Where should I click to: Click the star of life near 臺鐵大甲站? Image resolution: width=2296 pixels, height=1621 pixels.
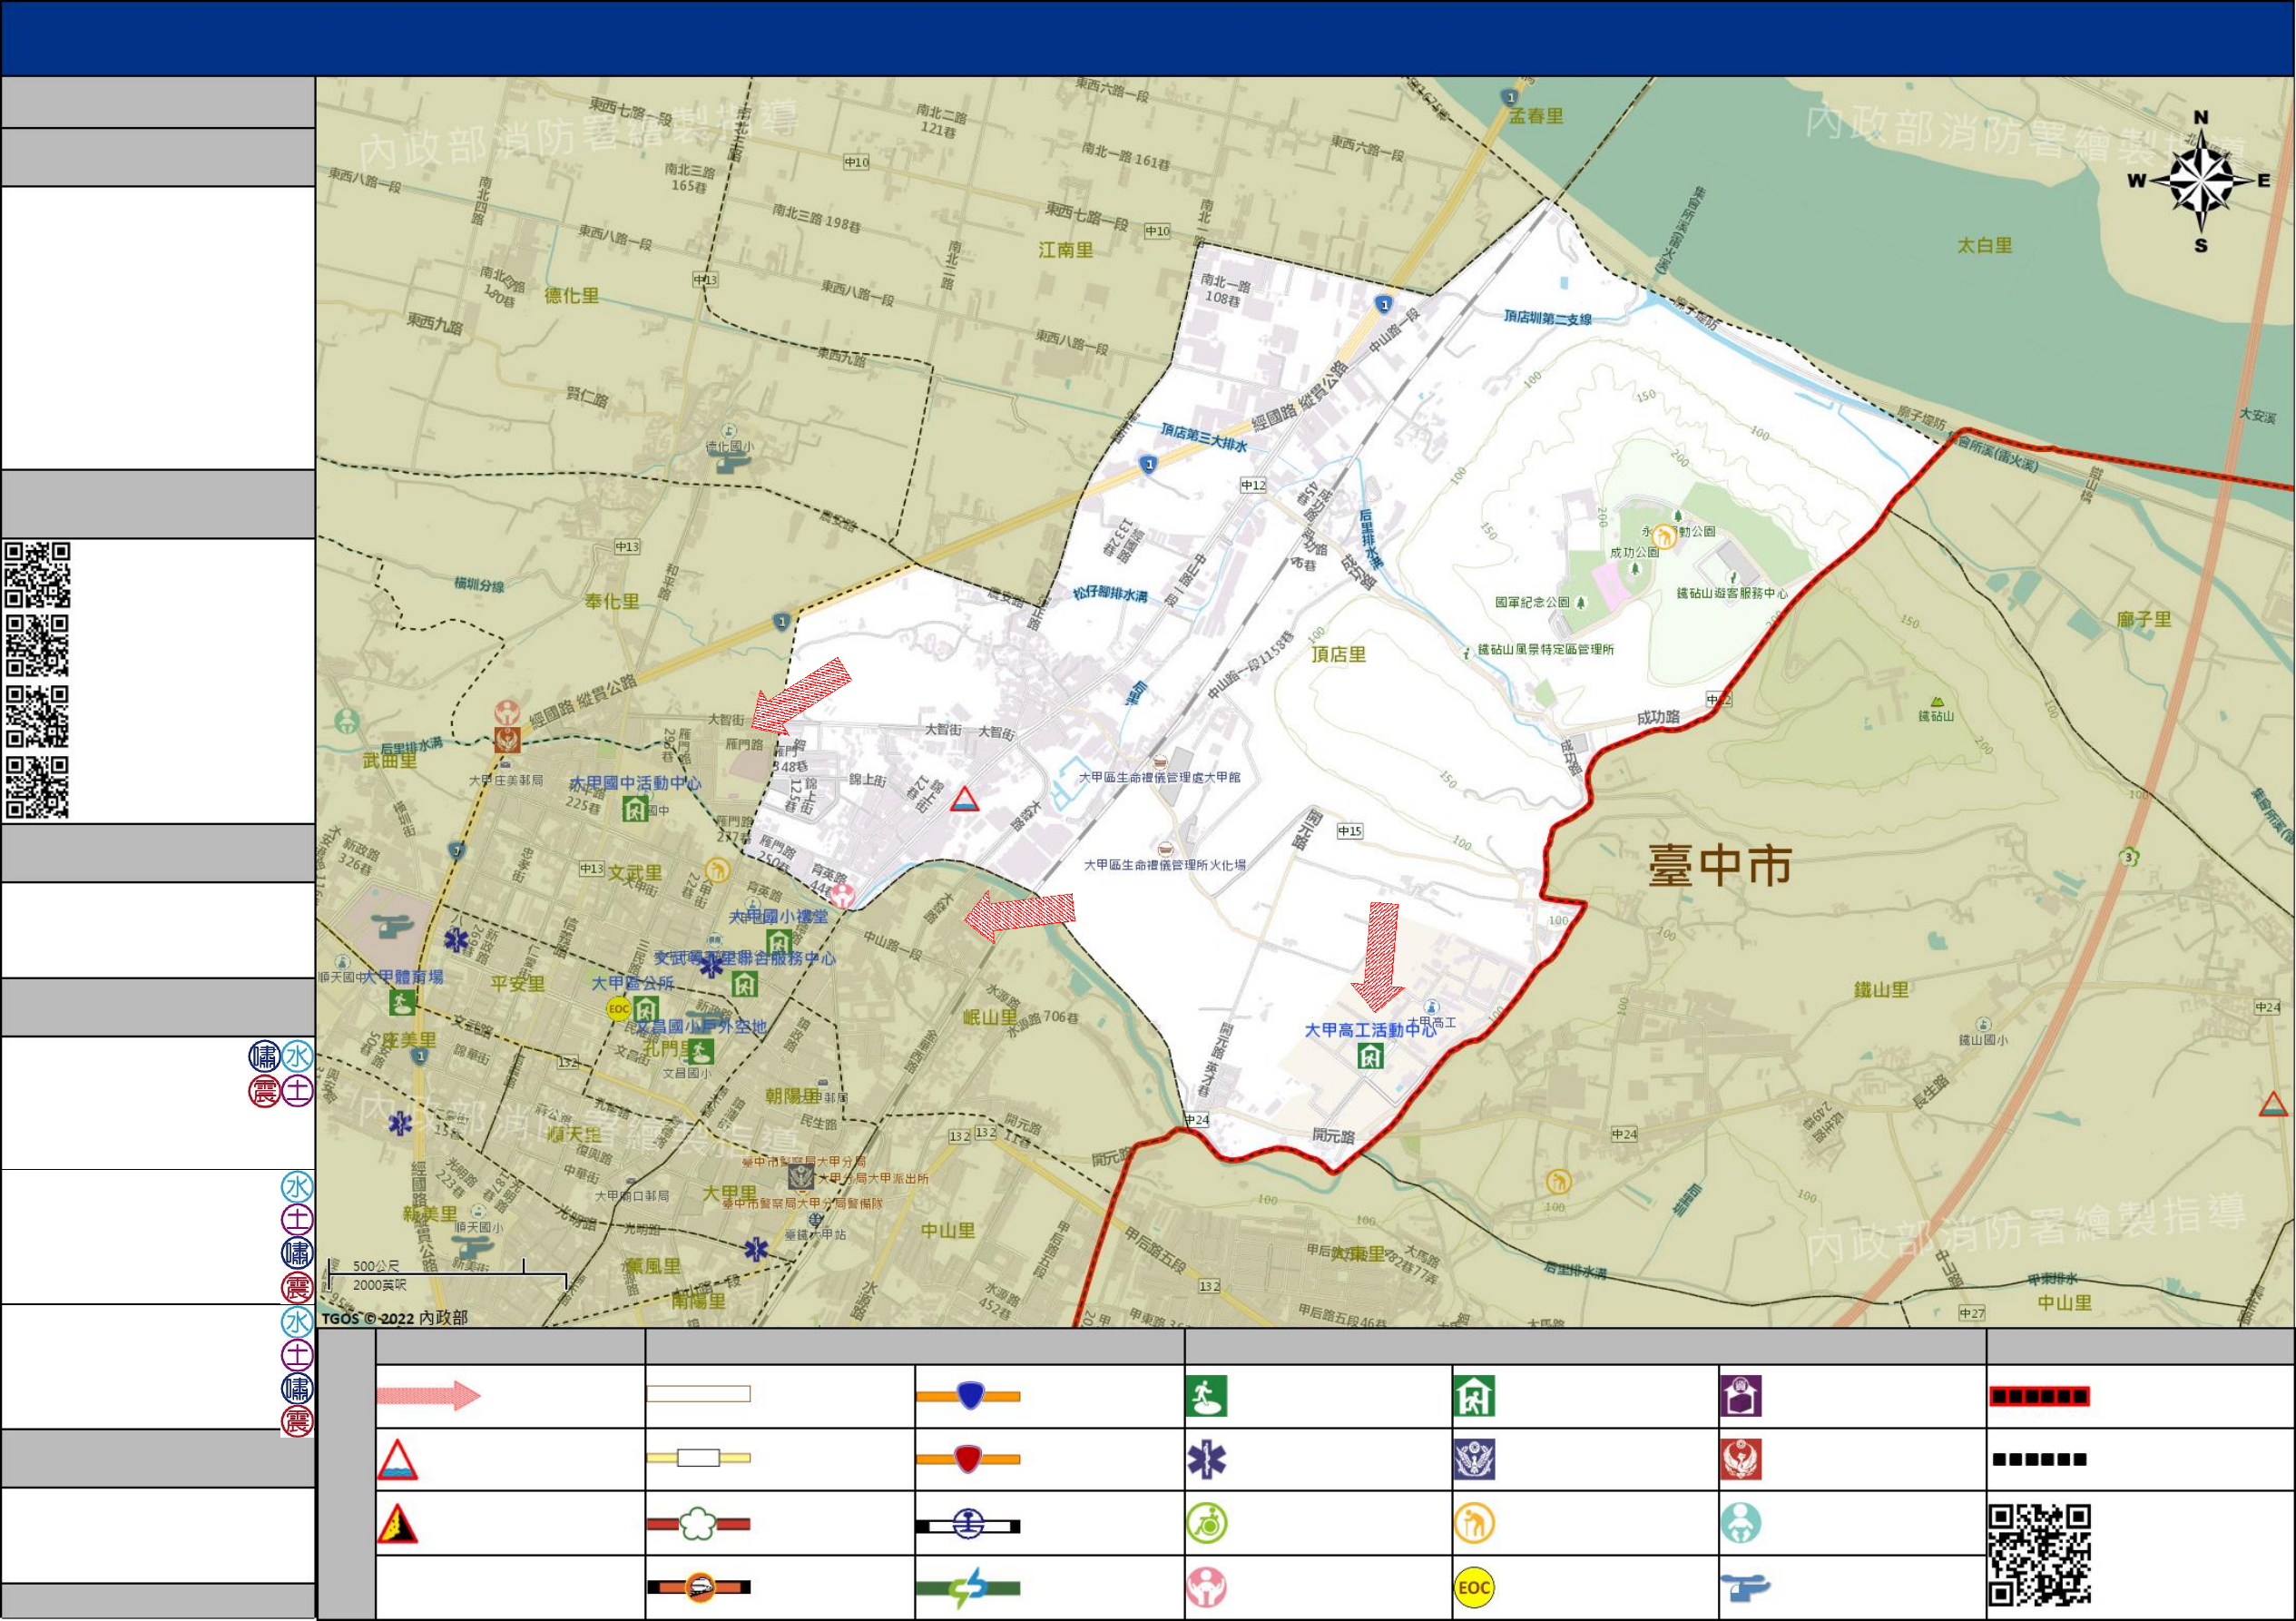(756, 1249)
